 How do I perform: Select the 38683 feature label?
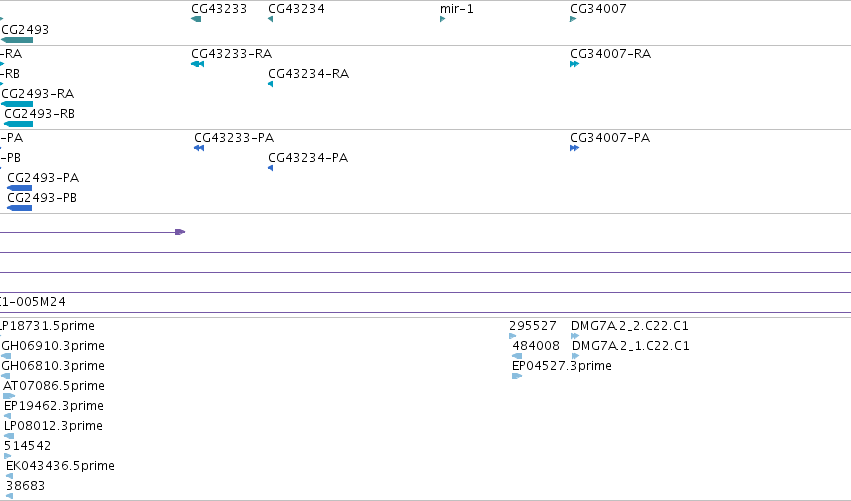pyautogui.click(x=26, y=486)
